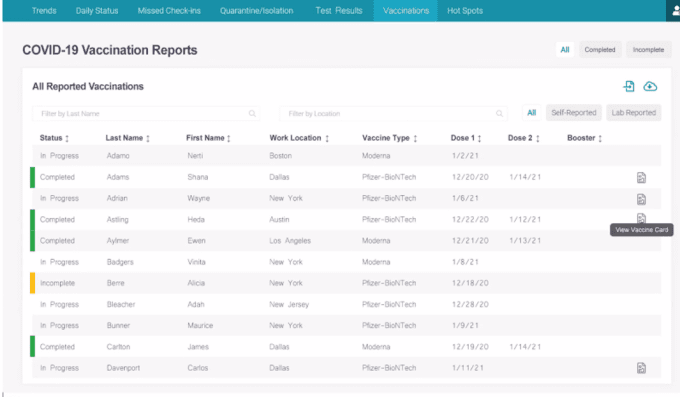This screenshot has width=680, height=397.
Task: Select the All source filter
Action: pos(531,113)
